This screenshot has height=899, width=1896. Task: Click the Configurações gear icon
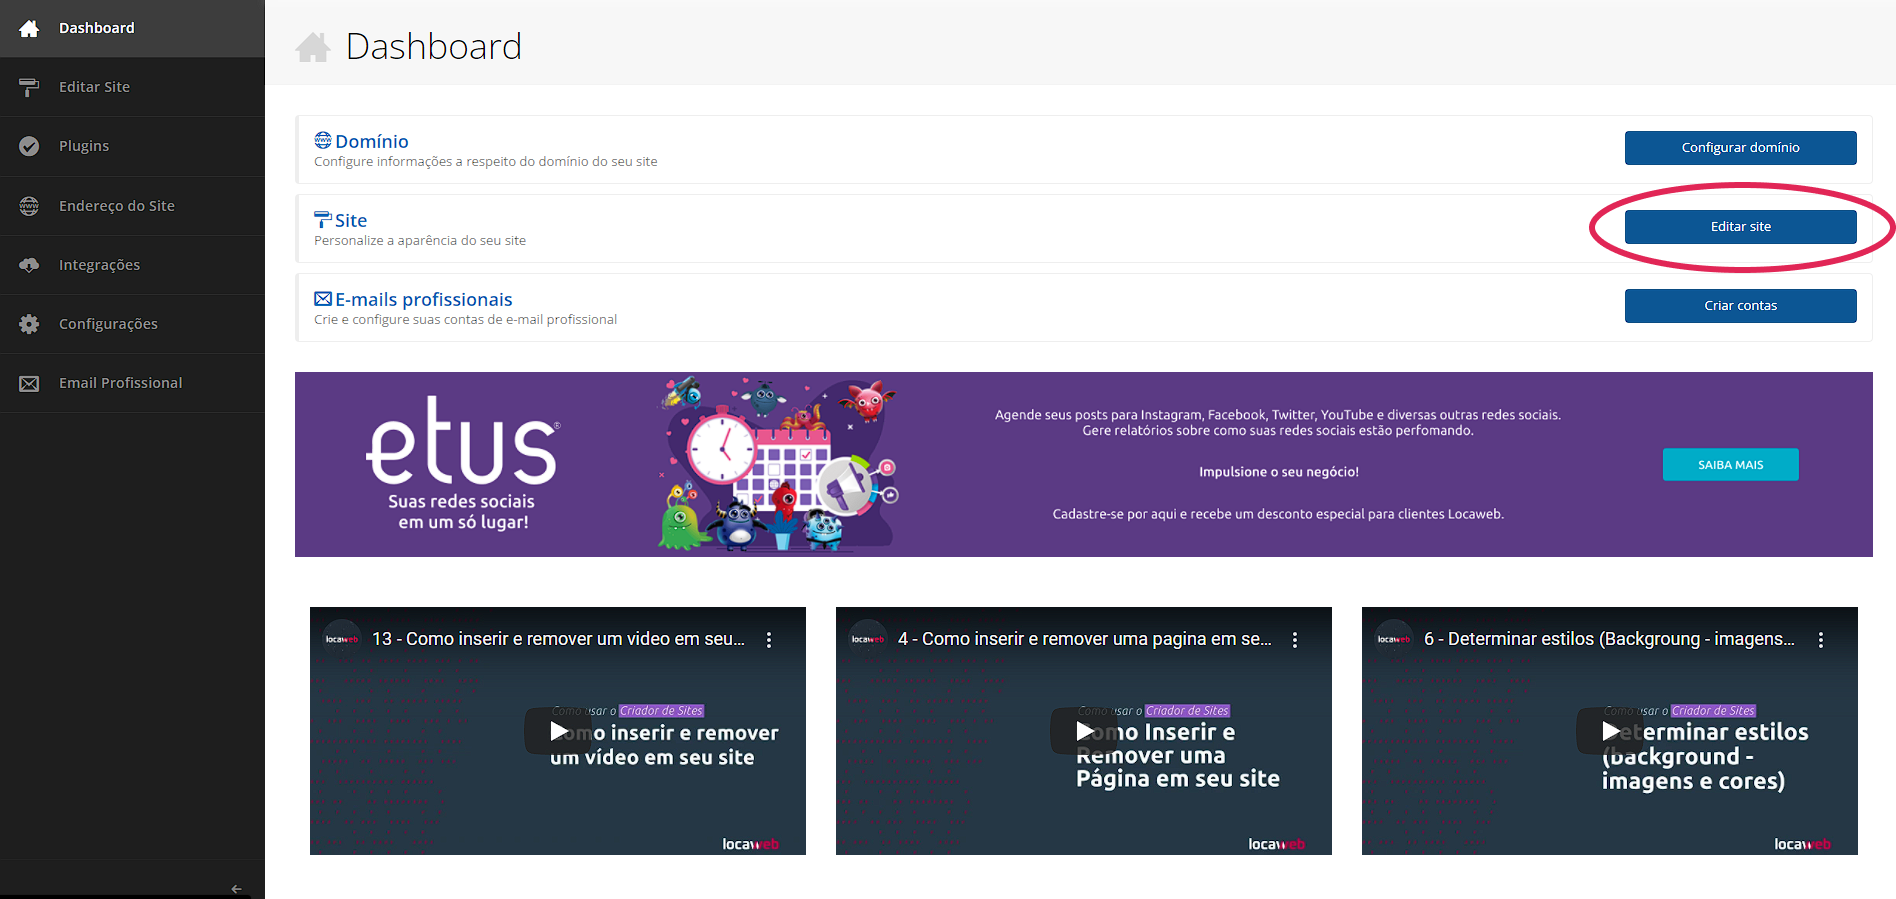[x=29, y=323]
